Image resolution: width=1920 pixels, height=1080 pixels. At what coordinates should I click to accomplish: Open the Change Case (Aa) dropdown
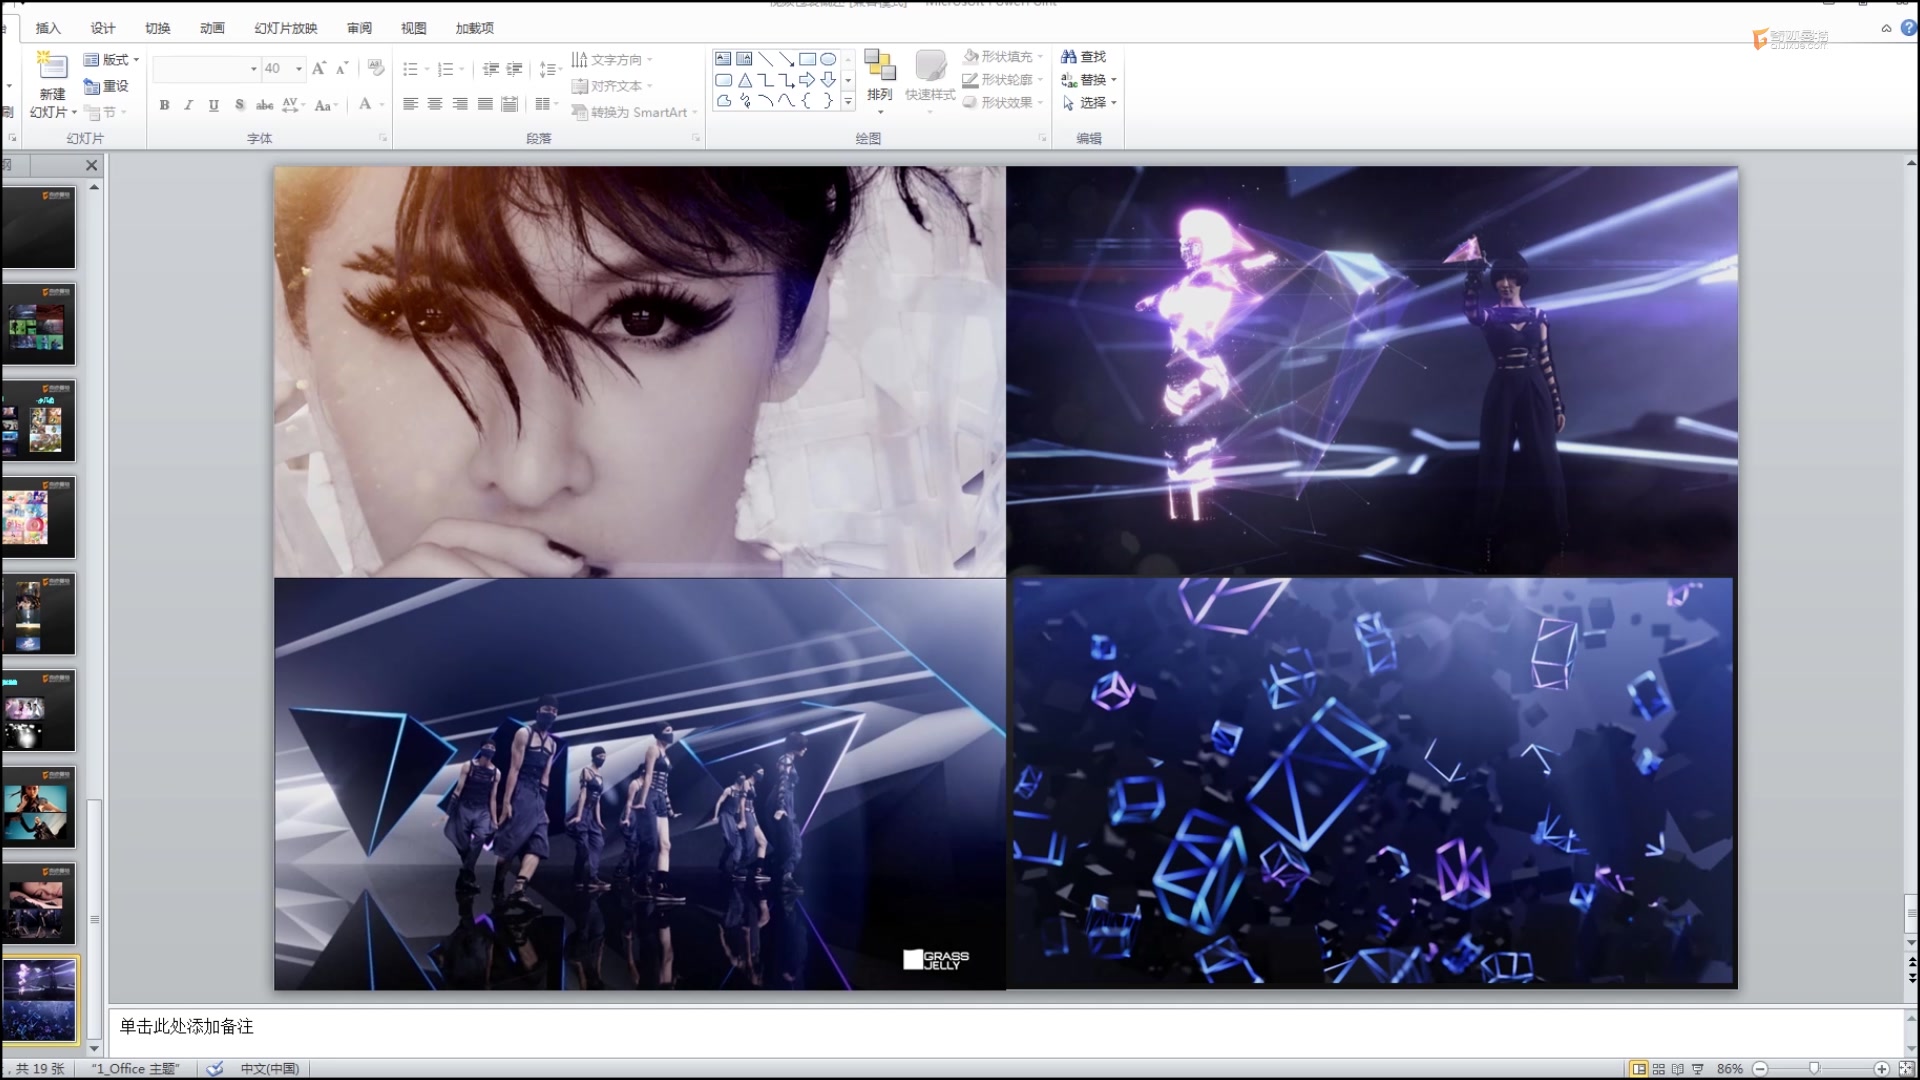(326, 104)
